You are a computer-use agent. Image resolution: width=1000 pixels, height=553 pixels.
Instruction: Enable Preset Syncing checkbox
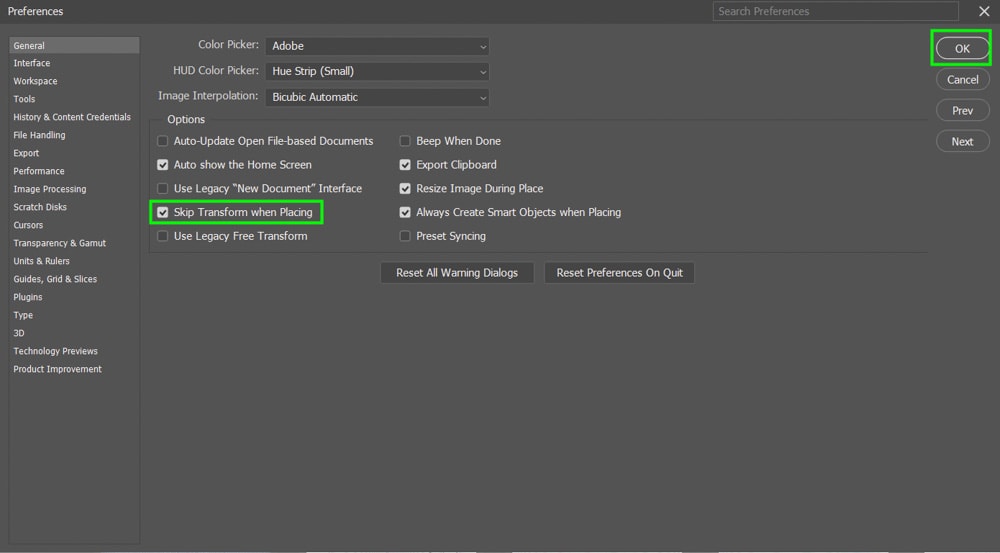coord(405,236)
